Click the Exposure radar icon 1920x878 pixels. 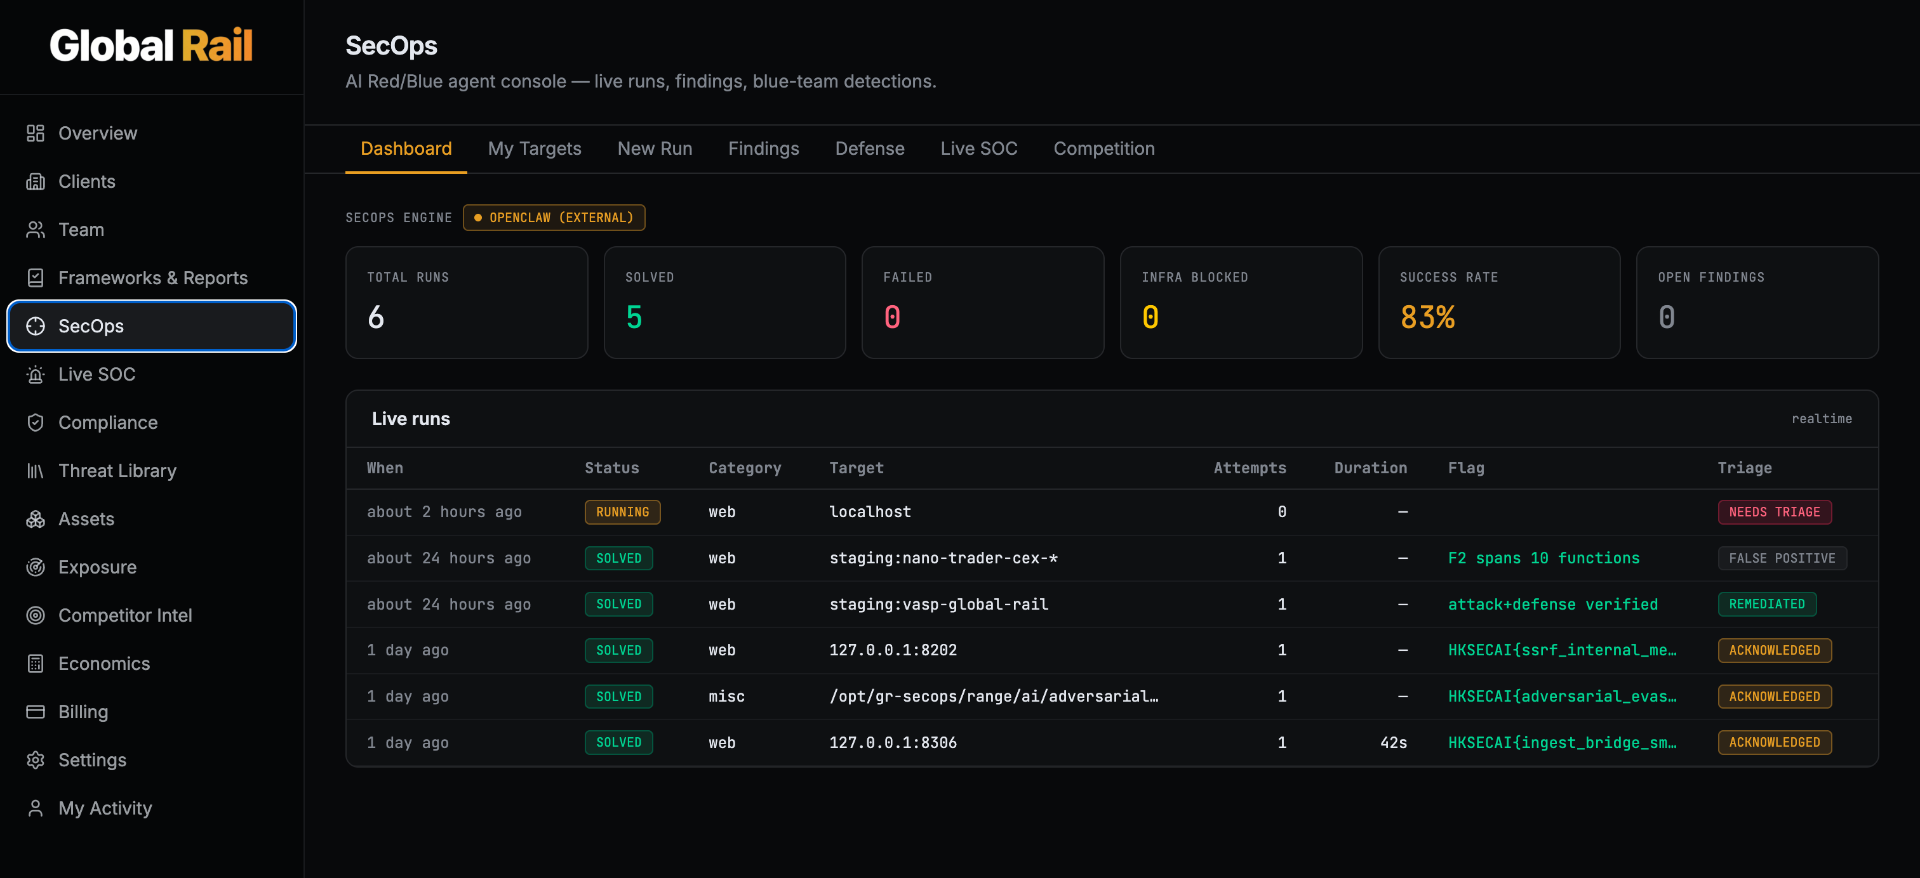click(x=36, y=567)
